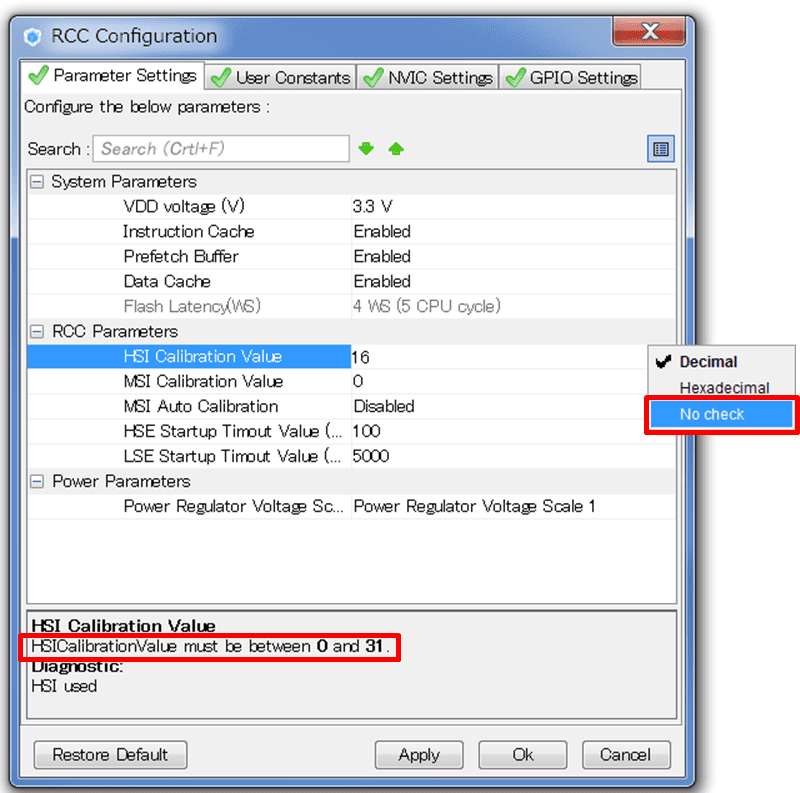Collapse the Power Parameters group

tap(37, 482)
